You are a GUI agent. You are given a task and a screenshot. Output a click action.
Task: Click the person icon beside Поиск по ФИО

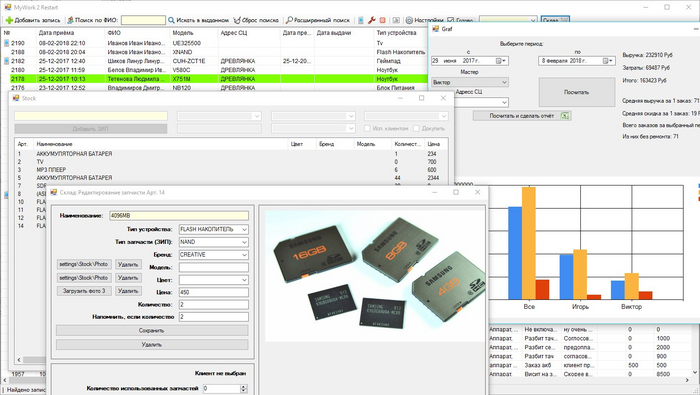70,20
